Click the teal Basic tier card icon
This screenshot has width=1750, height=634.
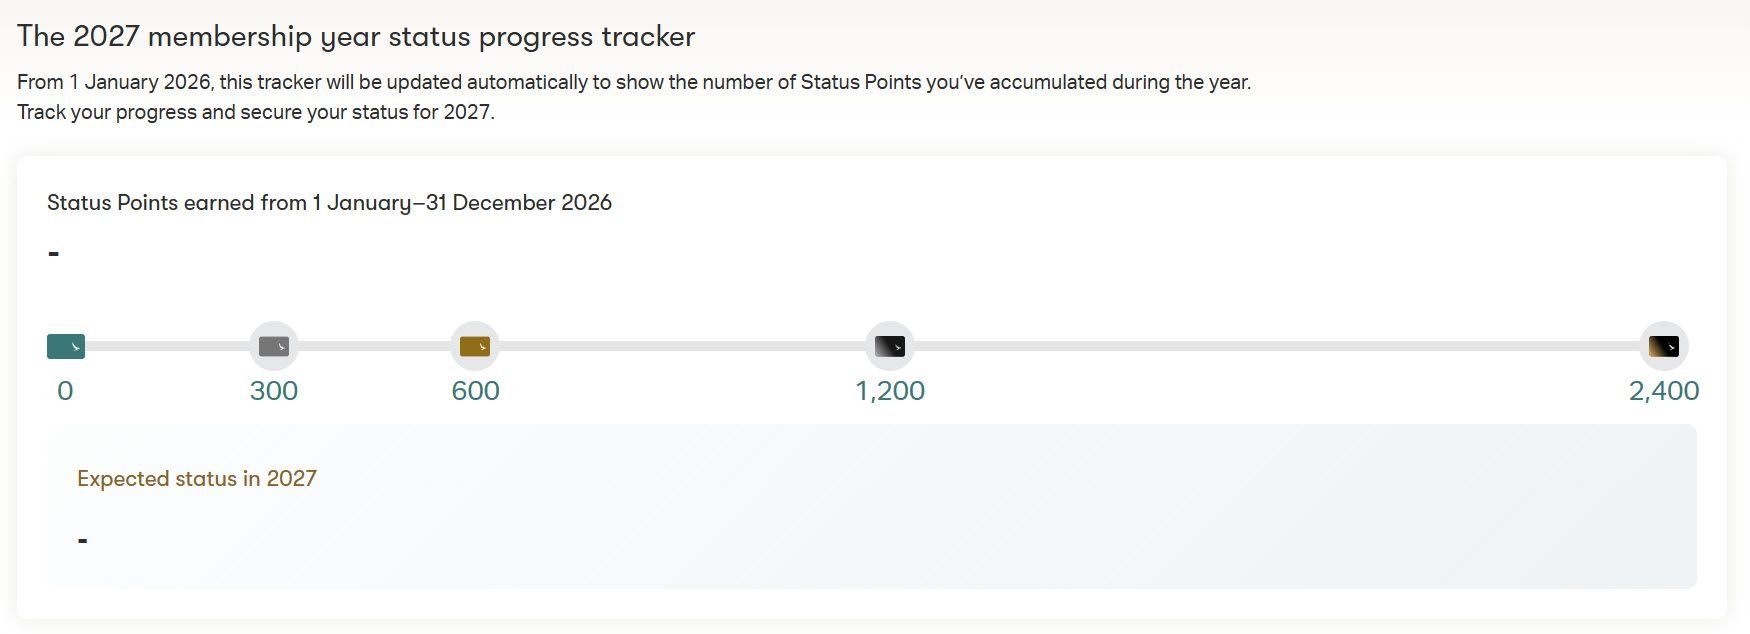coord(66,345)
